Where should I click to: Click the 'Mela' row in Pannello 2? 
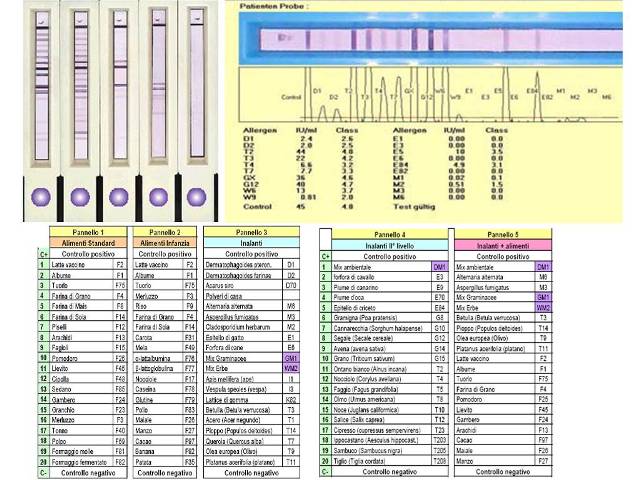click(x=165, y=348)
